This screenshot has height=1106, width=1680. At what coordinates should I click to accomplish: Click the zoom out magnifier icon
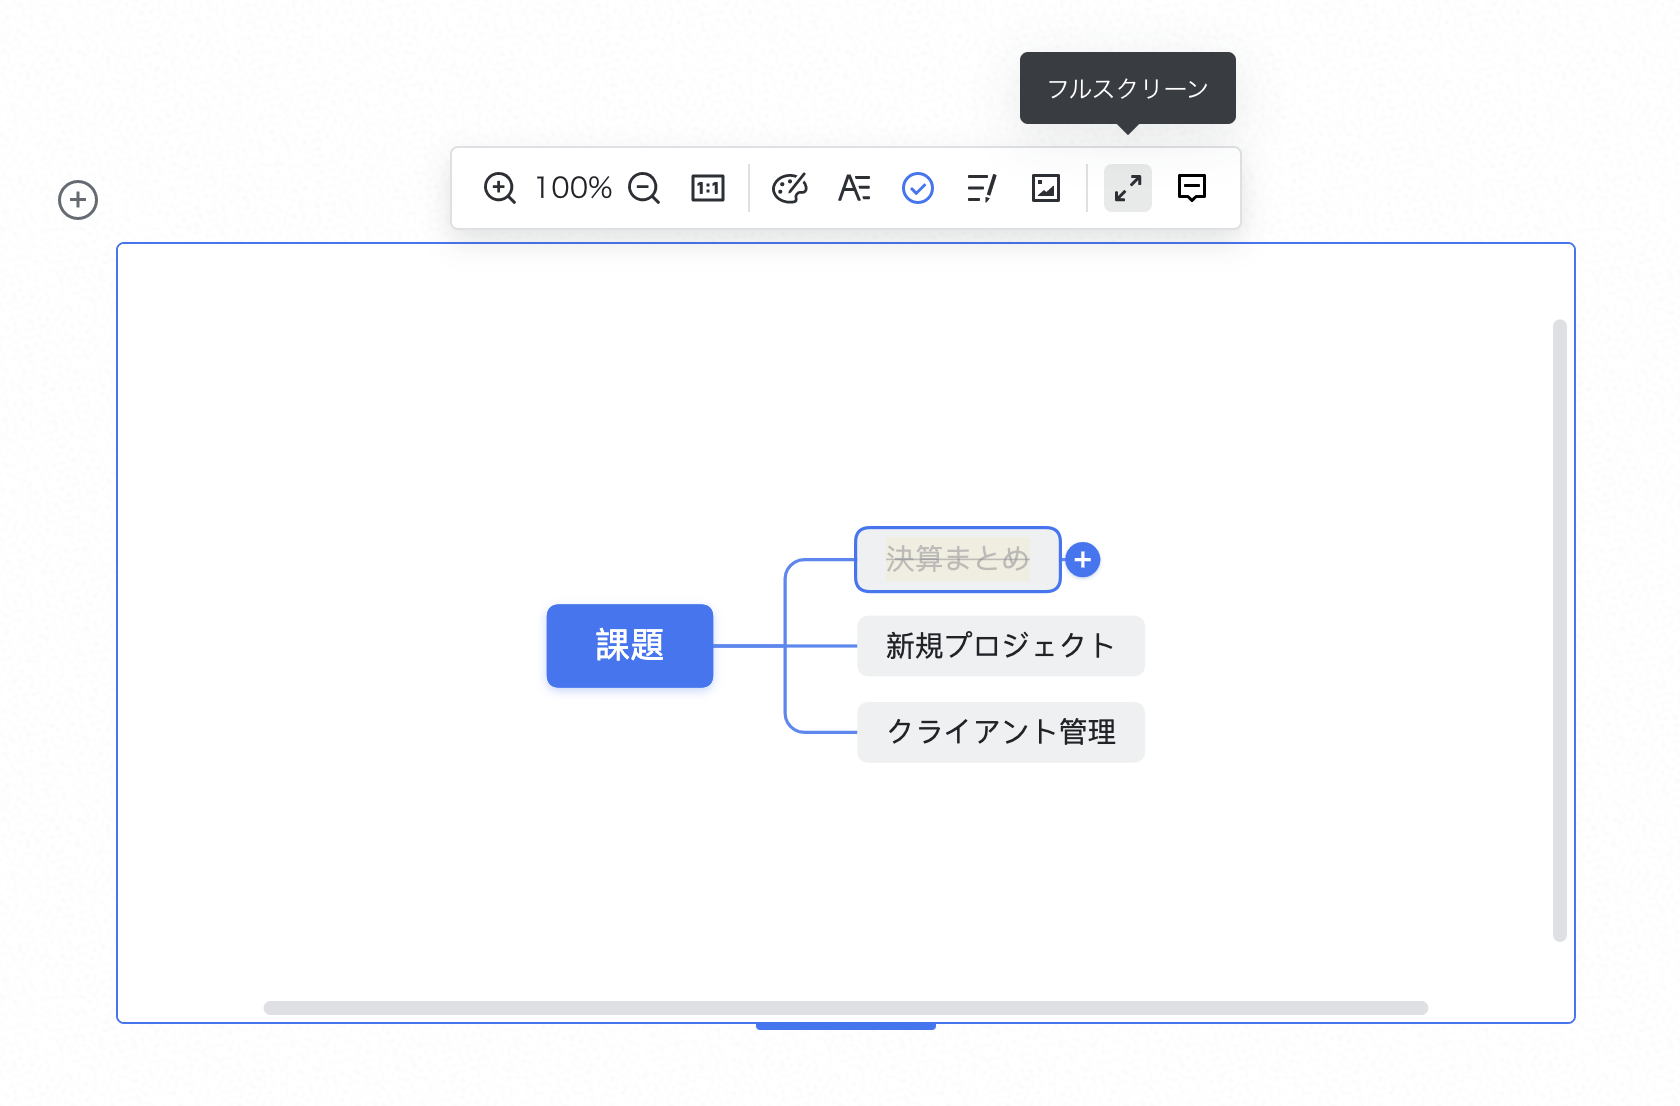[x=645, y=188]
